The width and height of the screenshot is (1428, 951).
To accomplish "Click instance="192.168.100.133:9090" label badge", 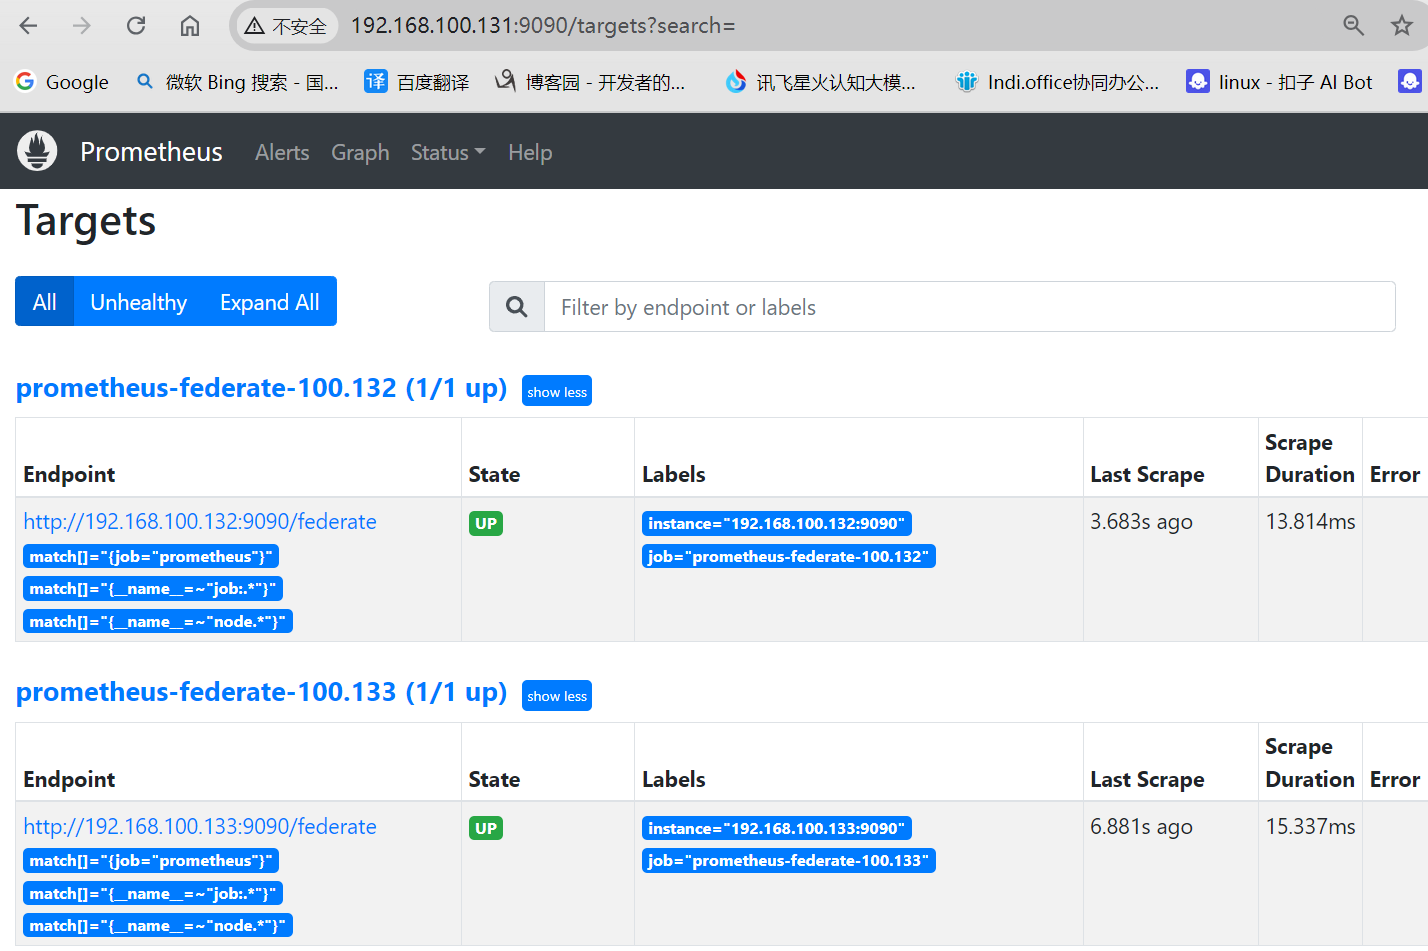I will pos(777,828).
